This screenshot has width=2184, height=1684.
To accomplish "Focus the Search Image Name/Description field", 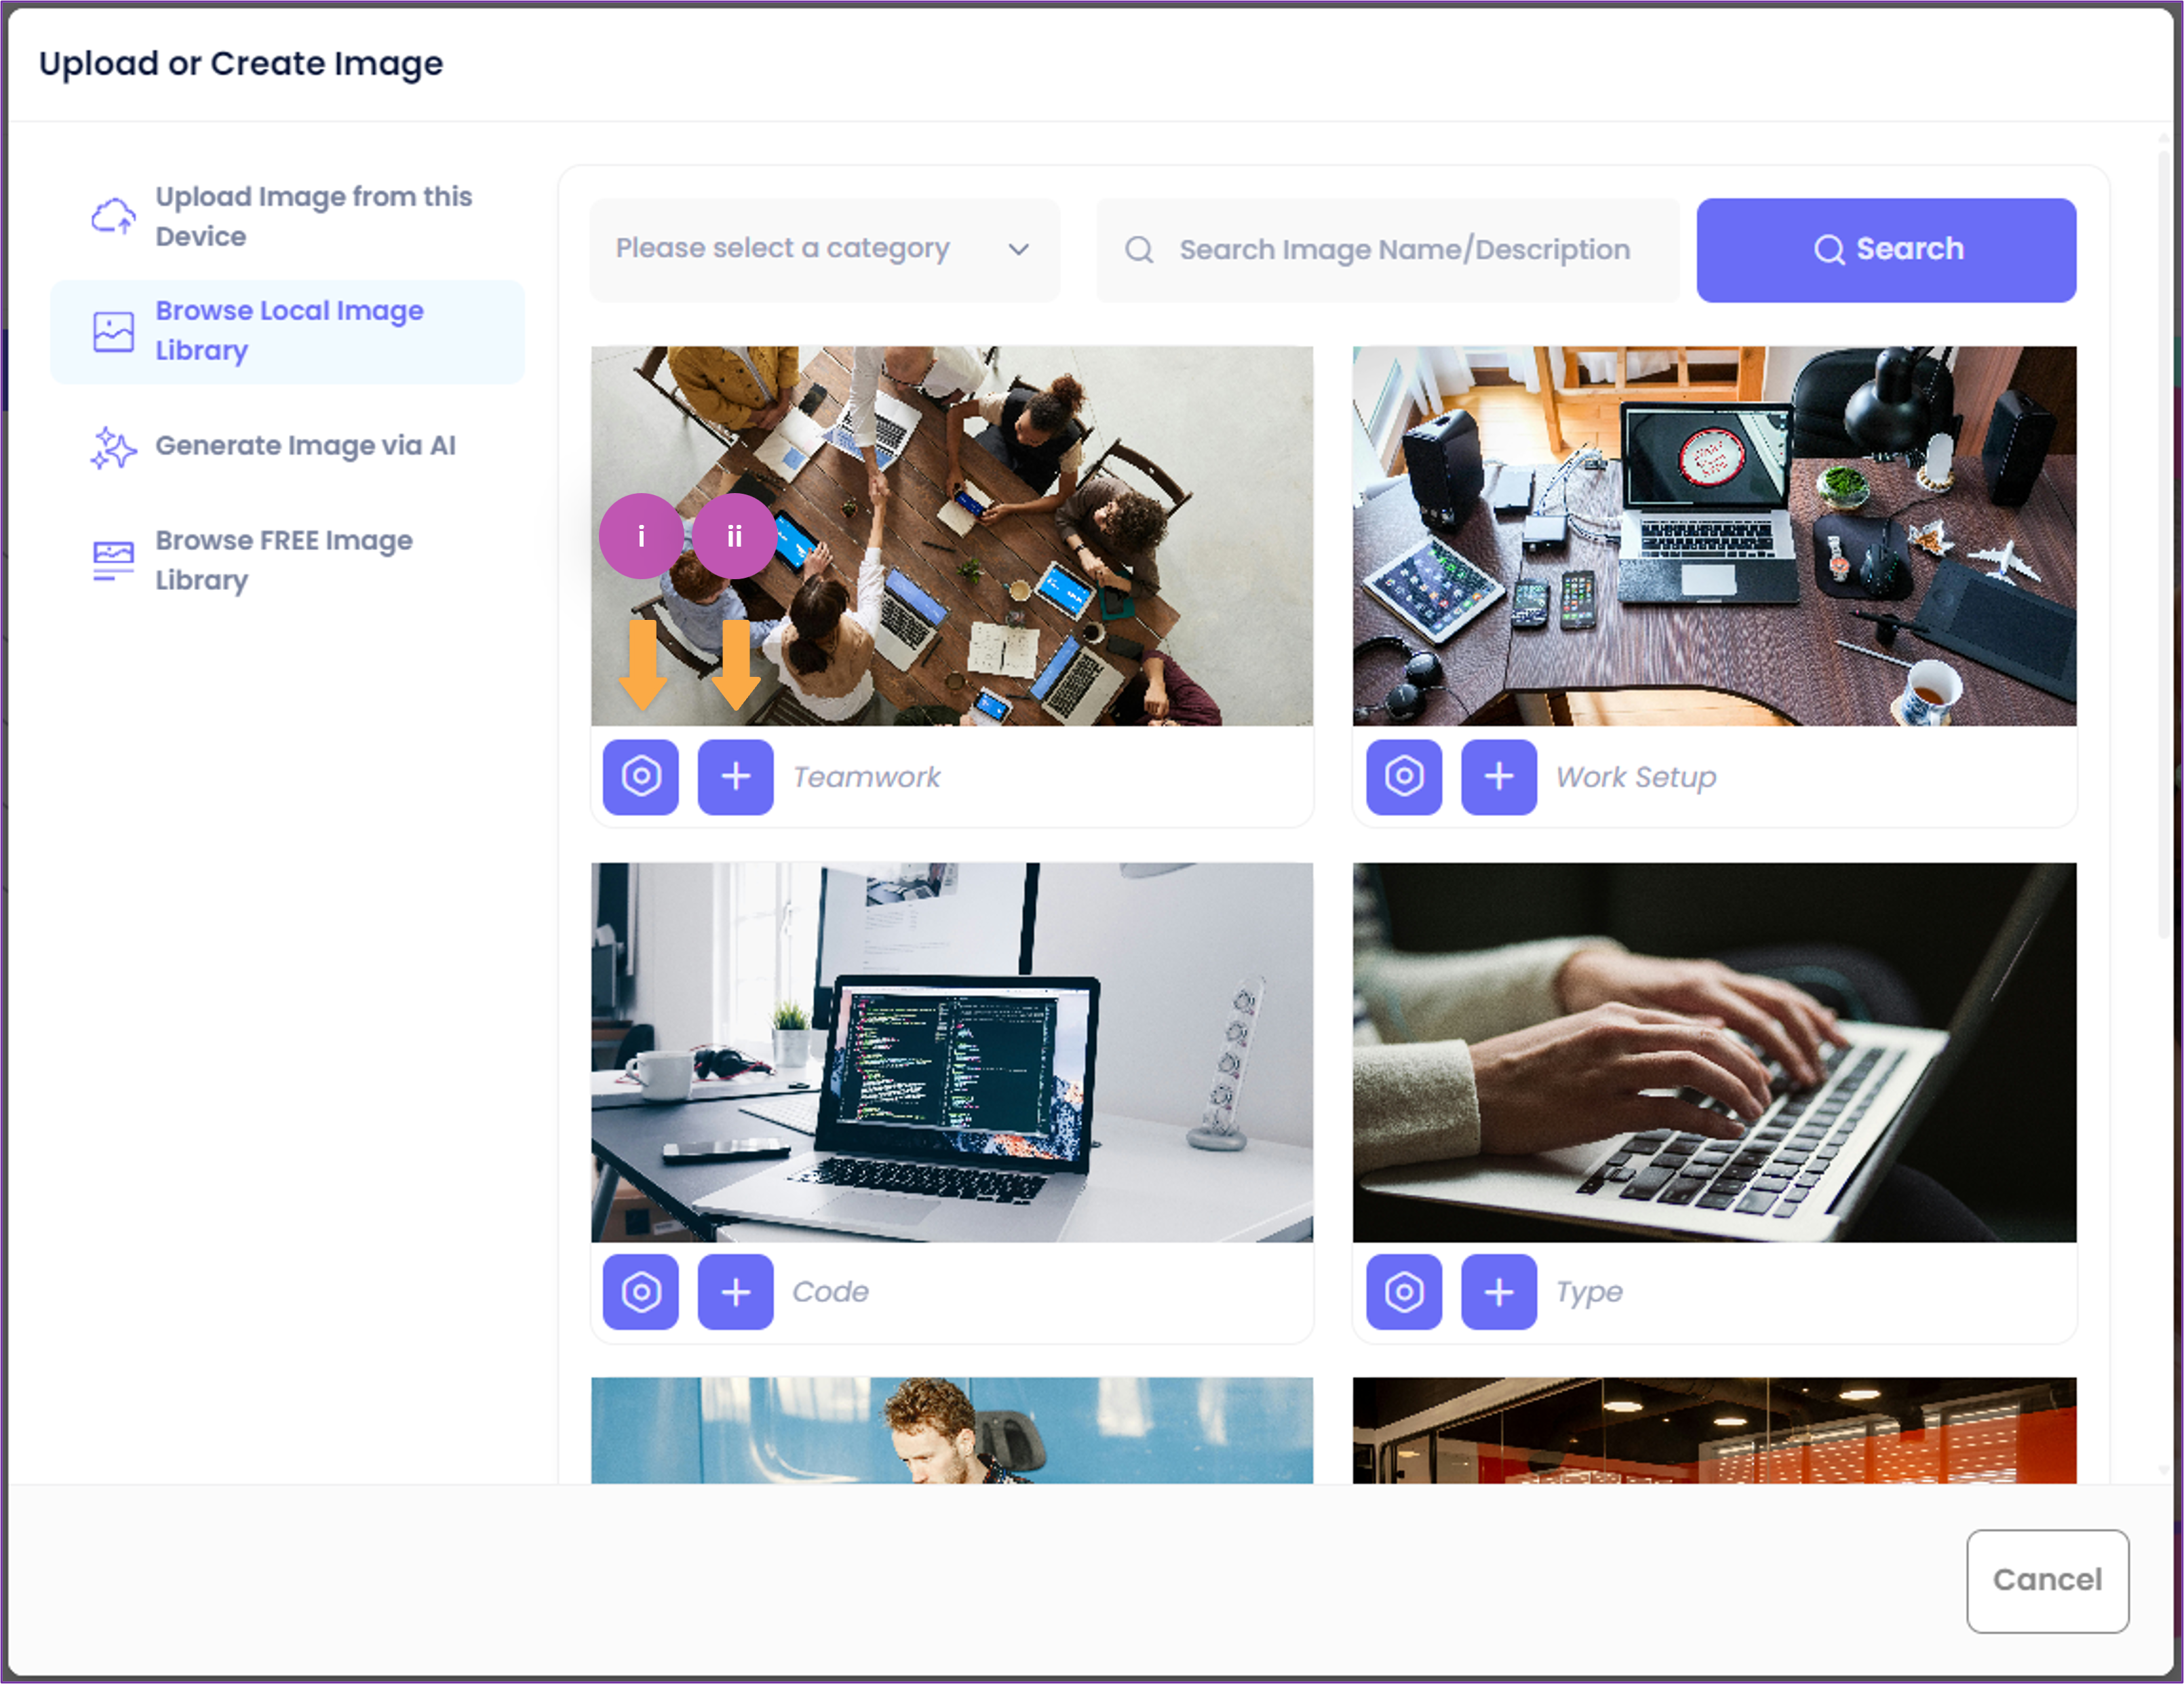I will tap(1388, 249).
